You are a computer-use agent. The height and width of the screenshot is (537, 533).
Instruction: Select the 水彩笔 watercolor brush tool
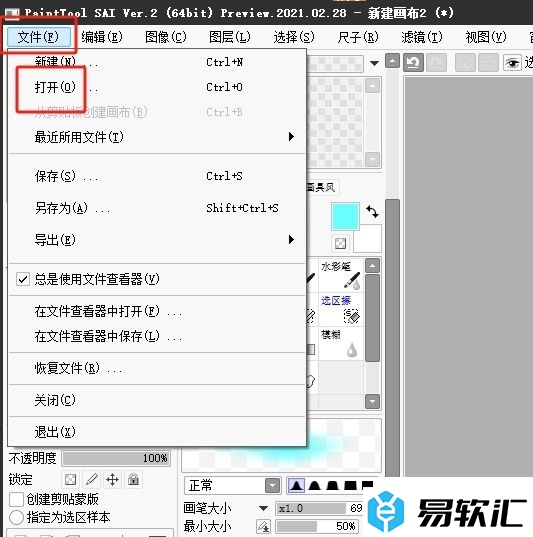coord(341,275)
